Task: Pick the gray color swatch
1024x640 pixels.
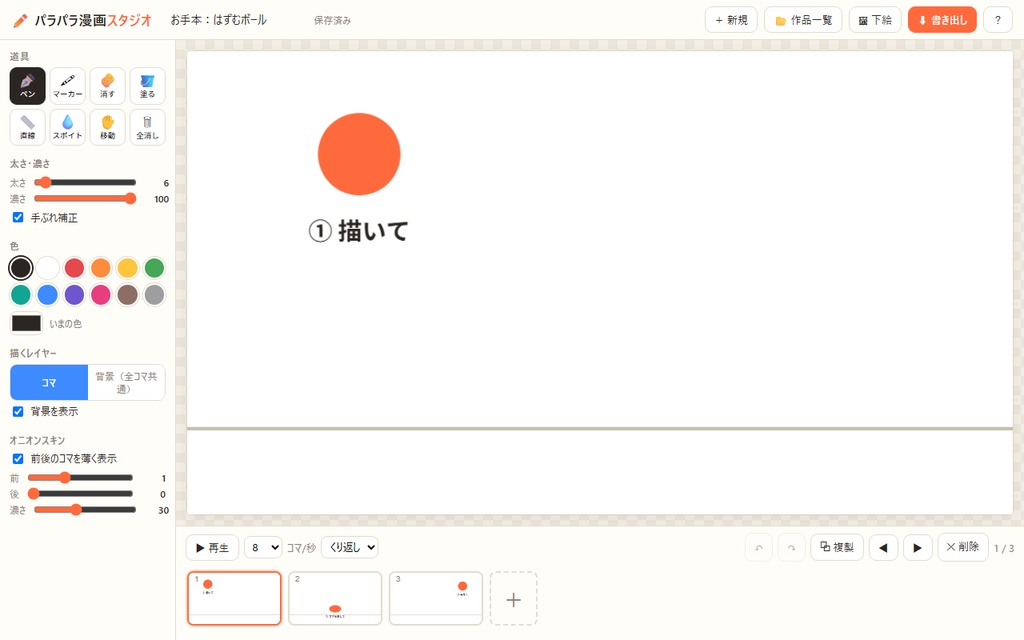Action: pos(154,295)
